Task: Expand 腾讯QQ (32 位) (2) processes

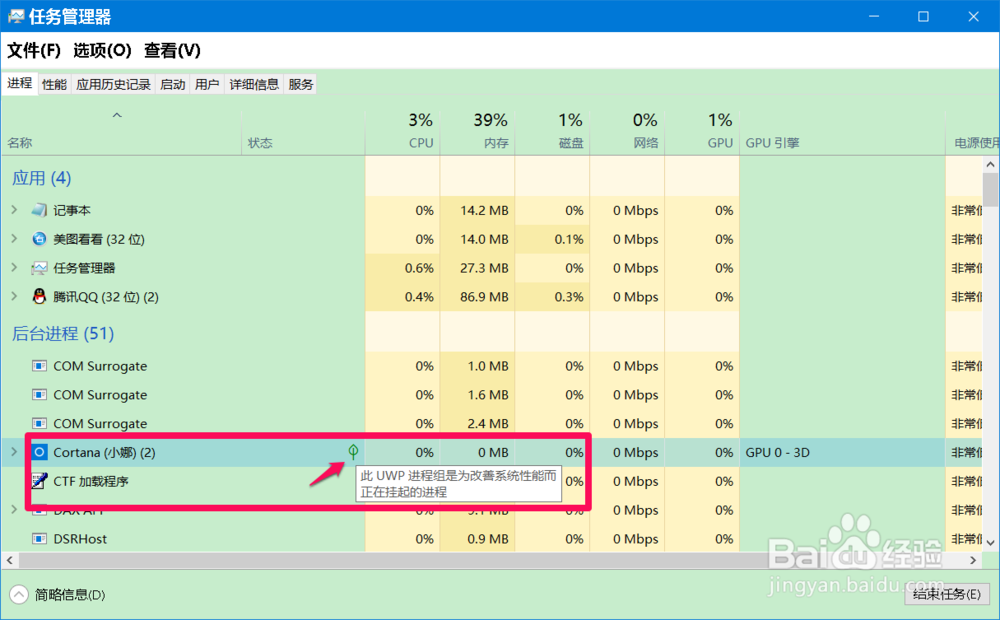Action: click(14, 296)
